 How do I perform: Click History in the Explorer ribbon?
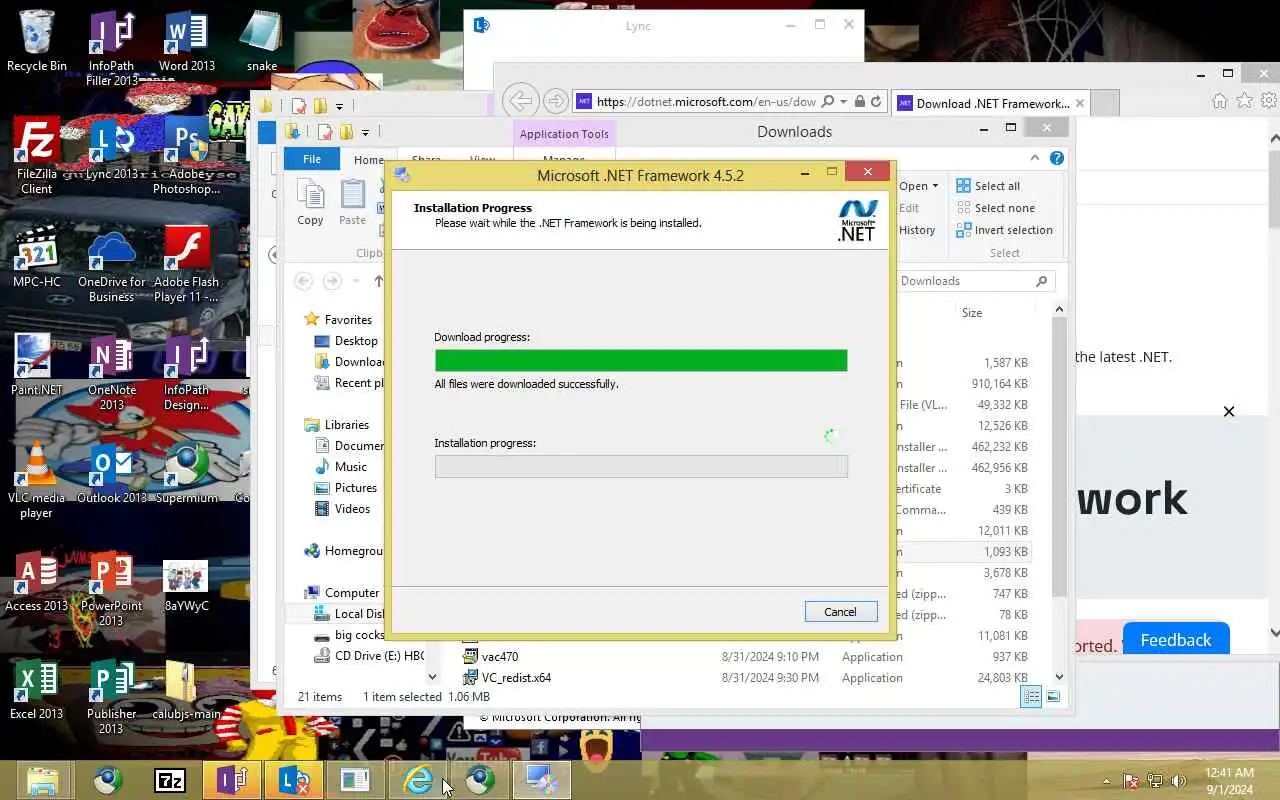(917, 230)
